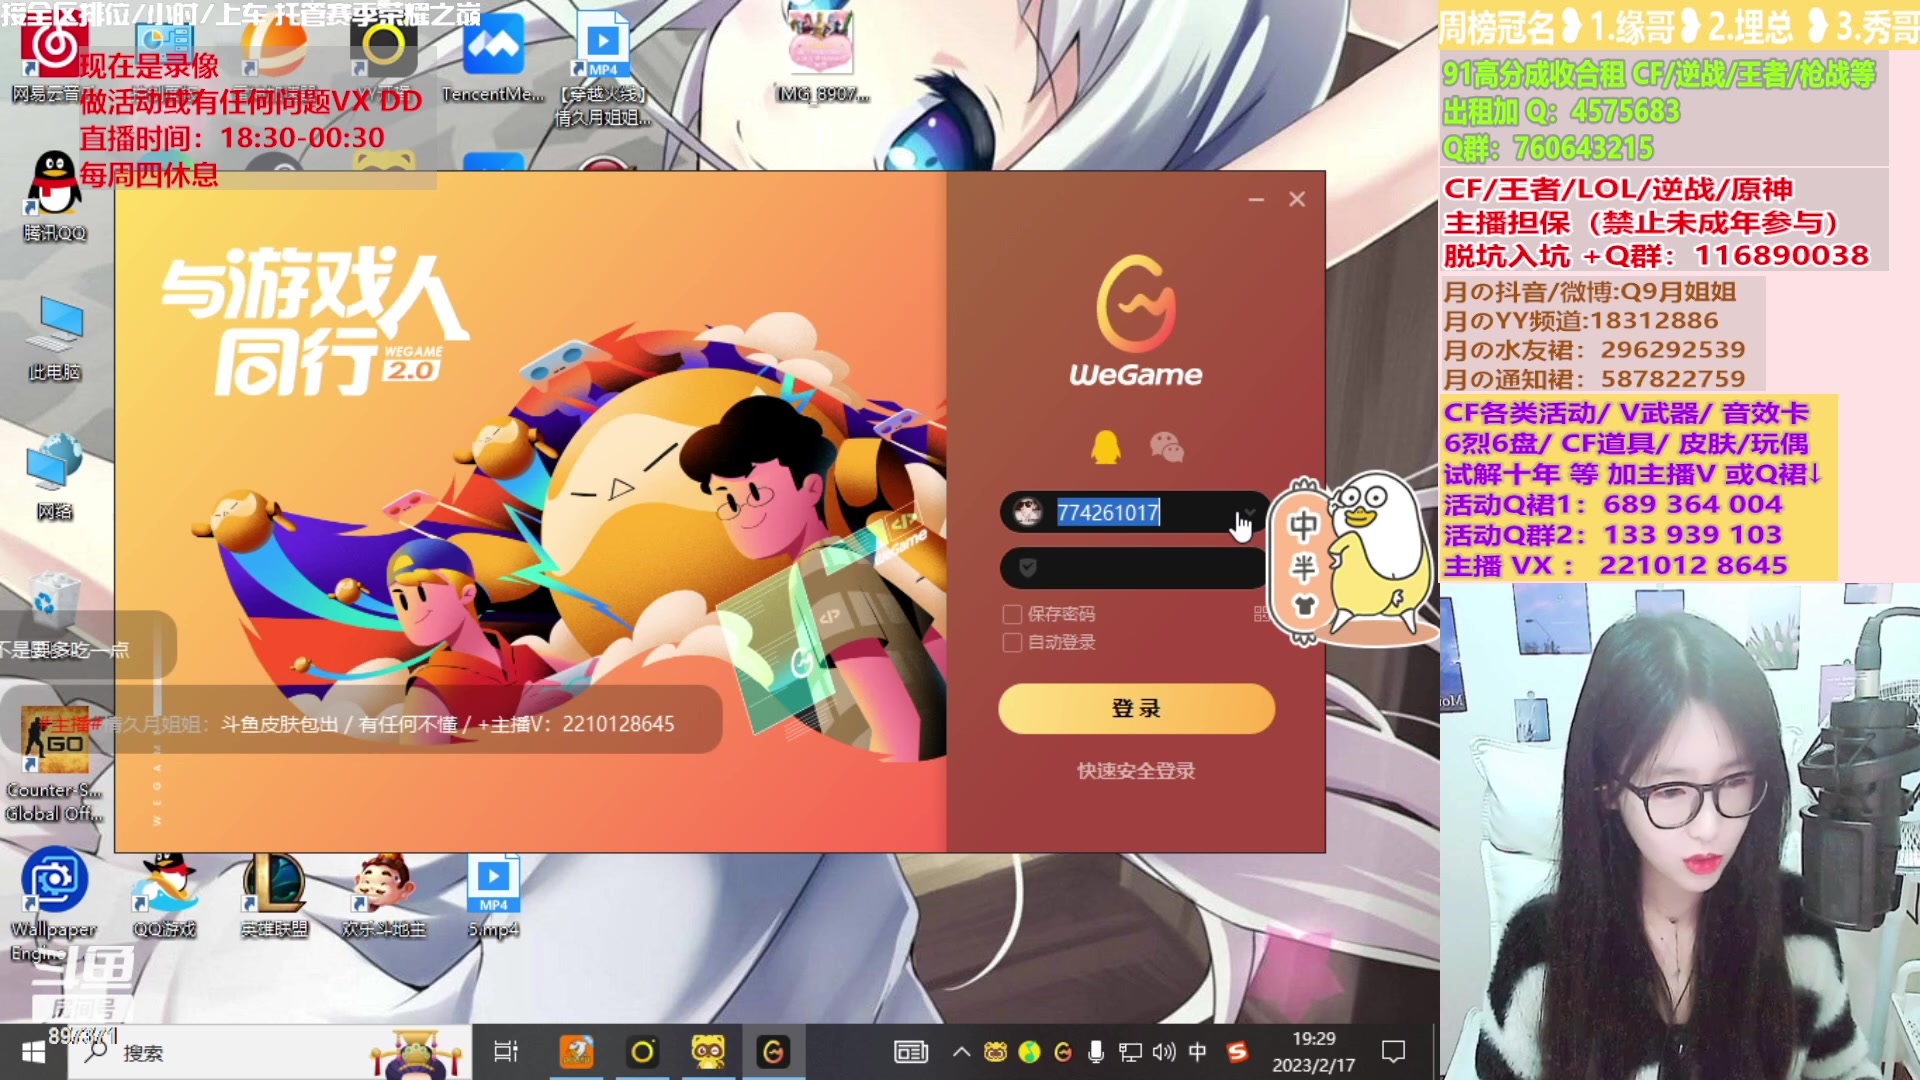Toggle 半 width on duck input widget
The image size is (1920, 1080).
click(x=1303, y=568)
